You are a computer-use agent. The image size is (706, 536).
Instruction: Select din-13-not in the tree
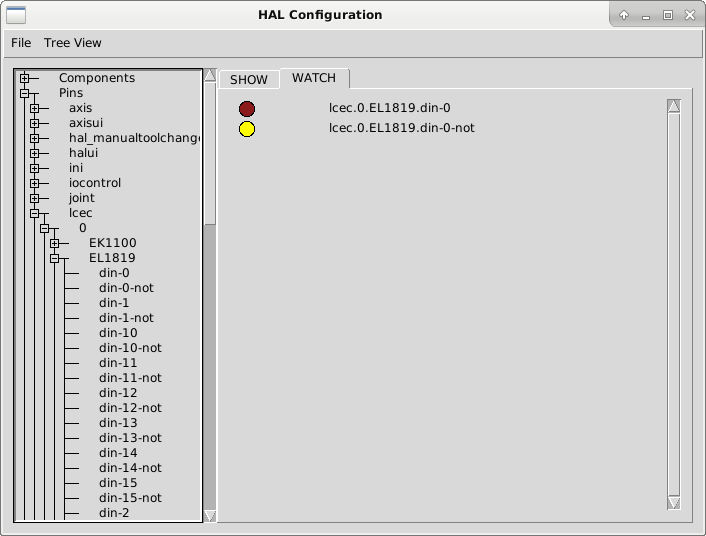pyautogui.click(x=130, y=438)
